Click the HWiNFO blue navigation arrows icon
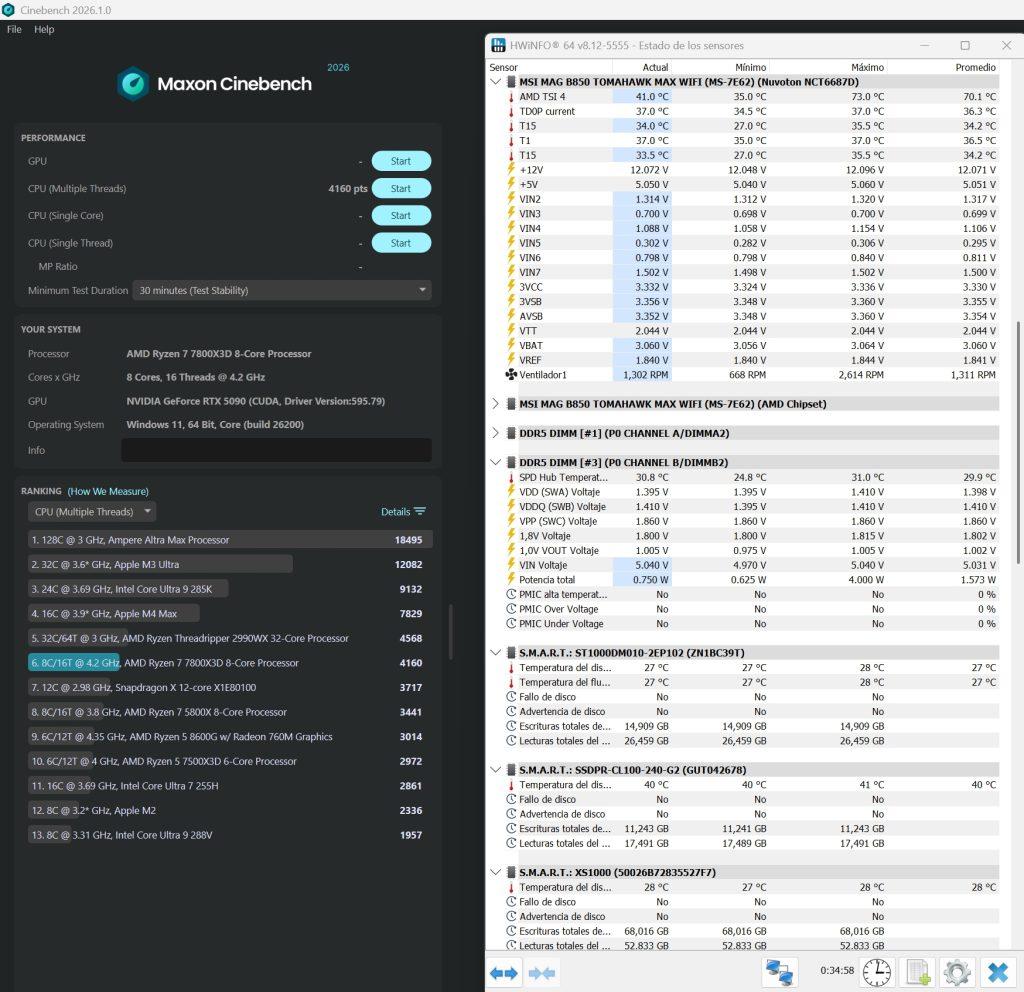This screenshot has width=1024, height=992. [x=504, y=973]
